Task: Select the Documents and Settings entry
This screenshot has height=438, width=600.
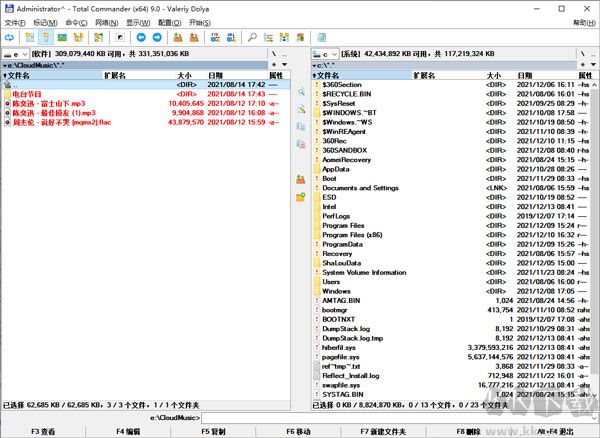Action: pos(452,188)
